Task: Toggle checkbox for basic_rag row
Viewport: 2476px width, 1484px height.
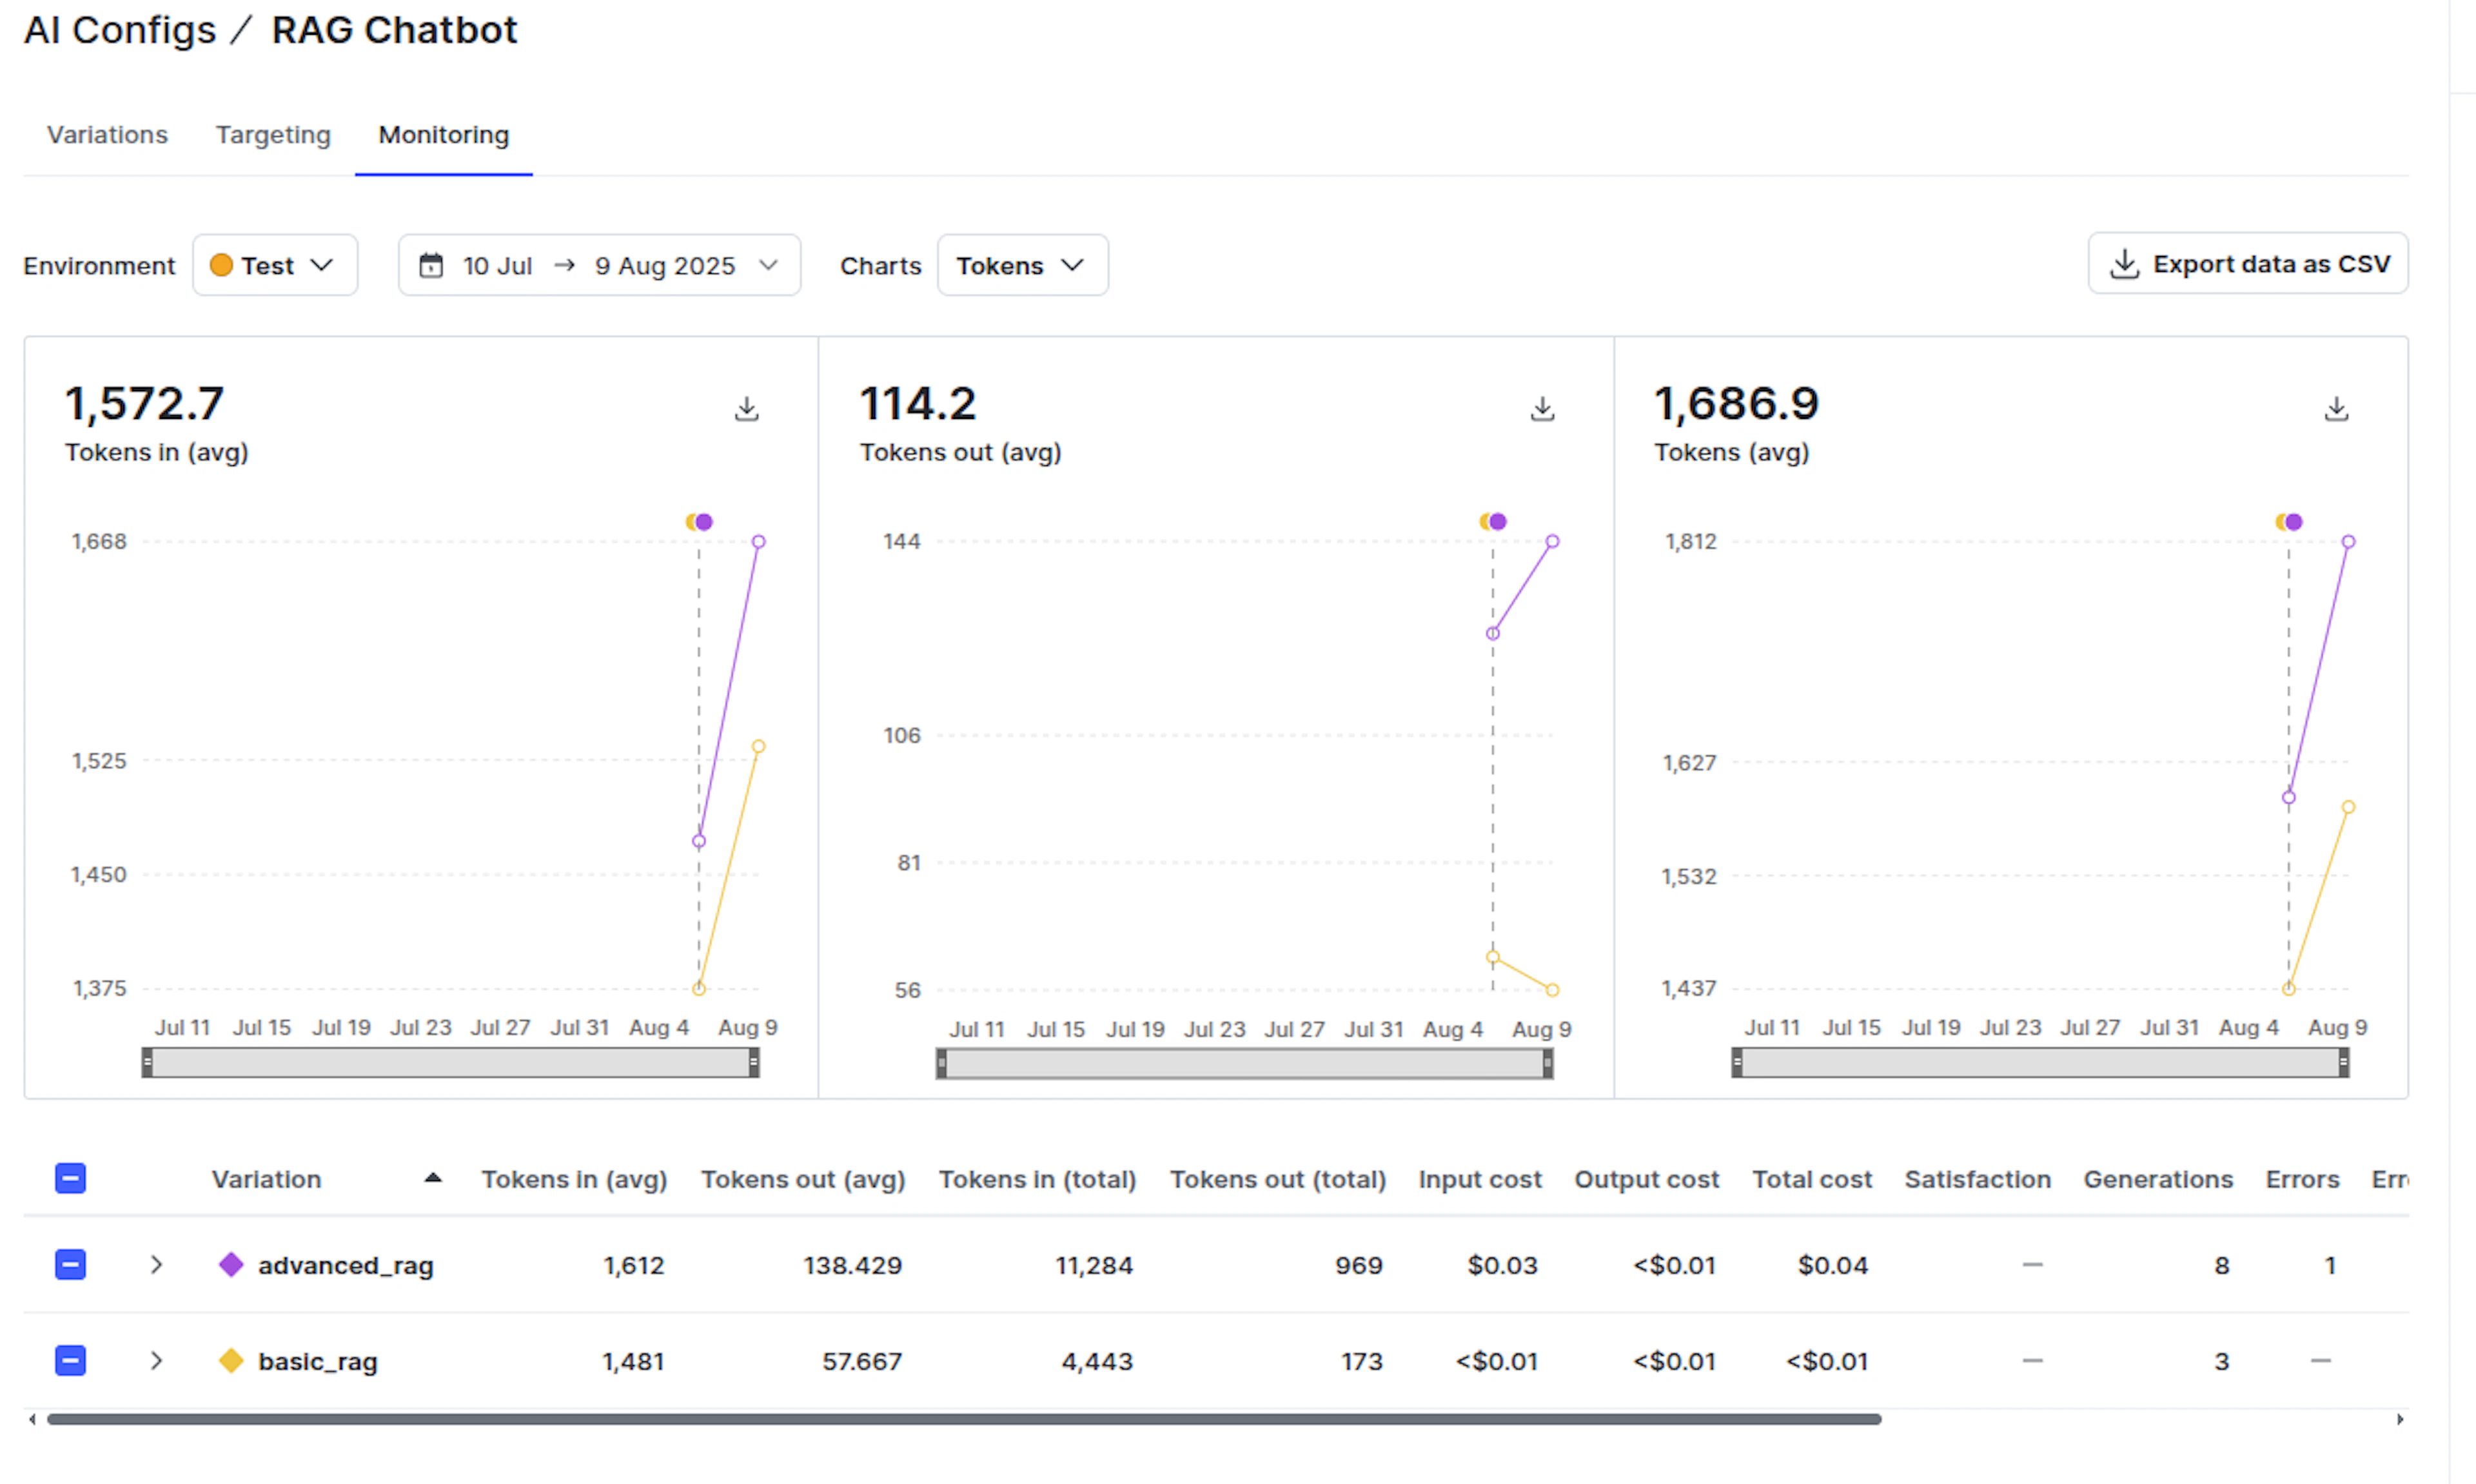Action: 70,1360
